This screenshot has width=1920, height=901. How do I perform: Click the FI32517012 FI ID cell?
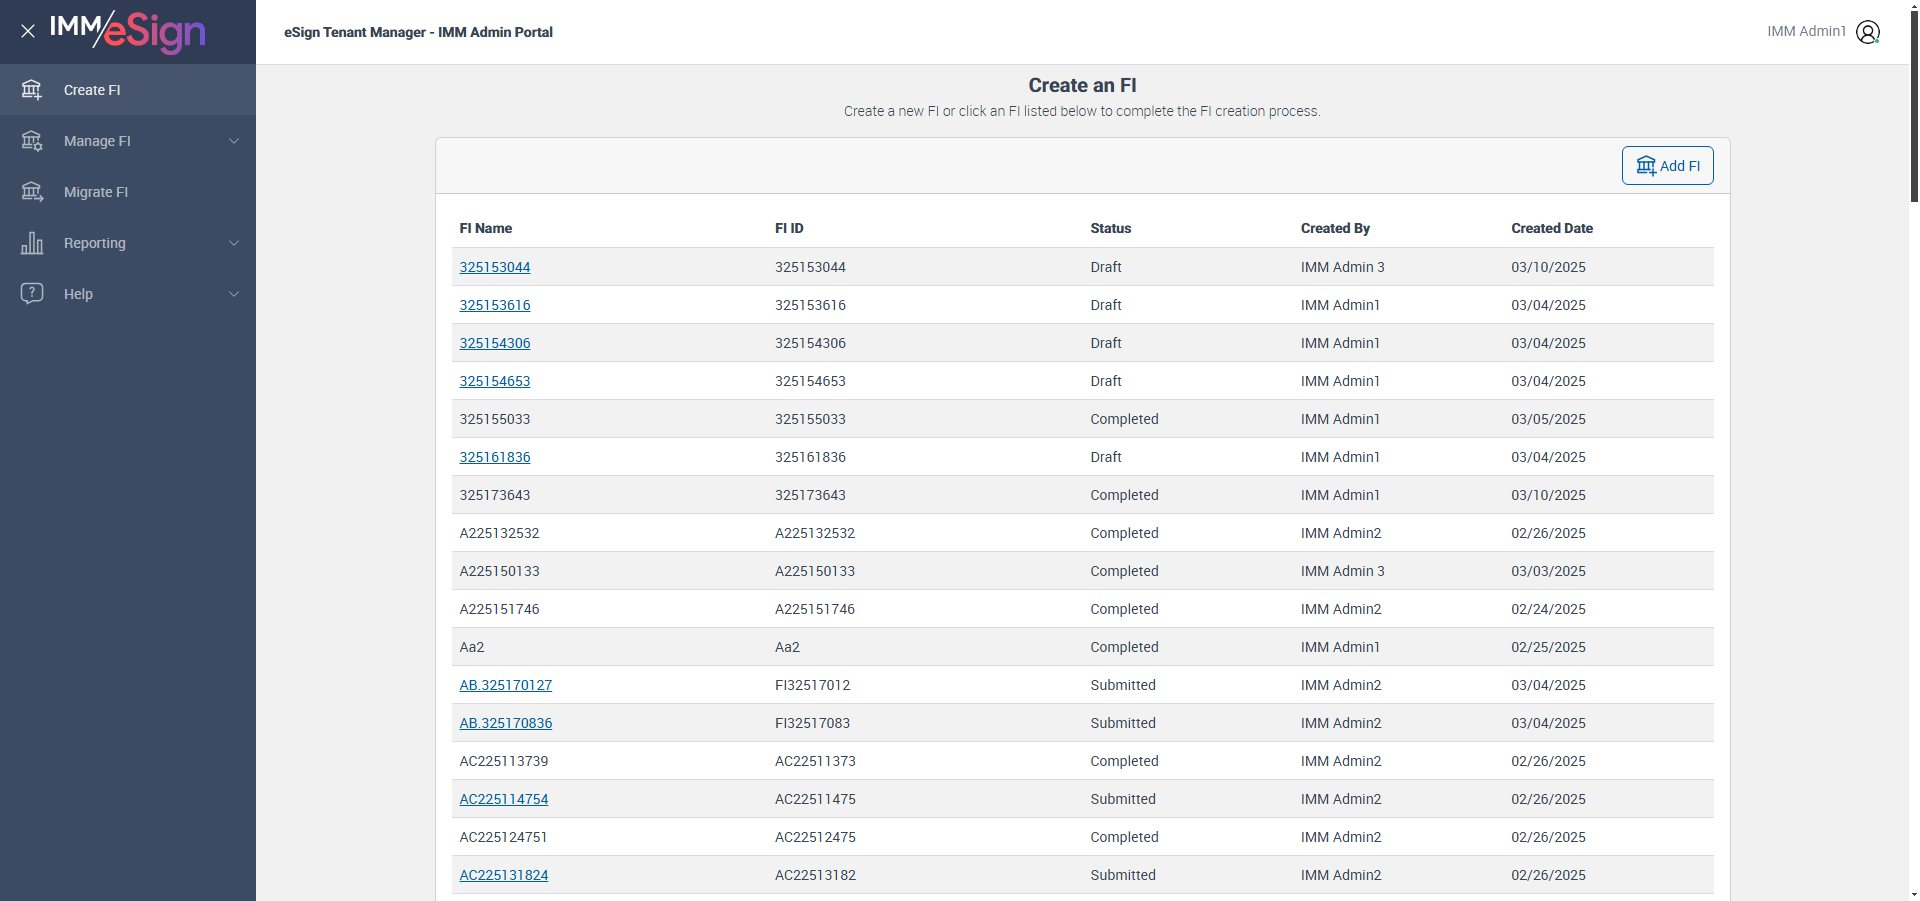click(x=813, y=685)
